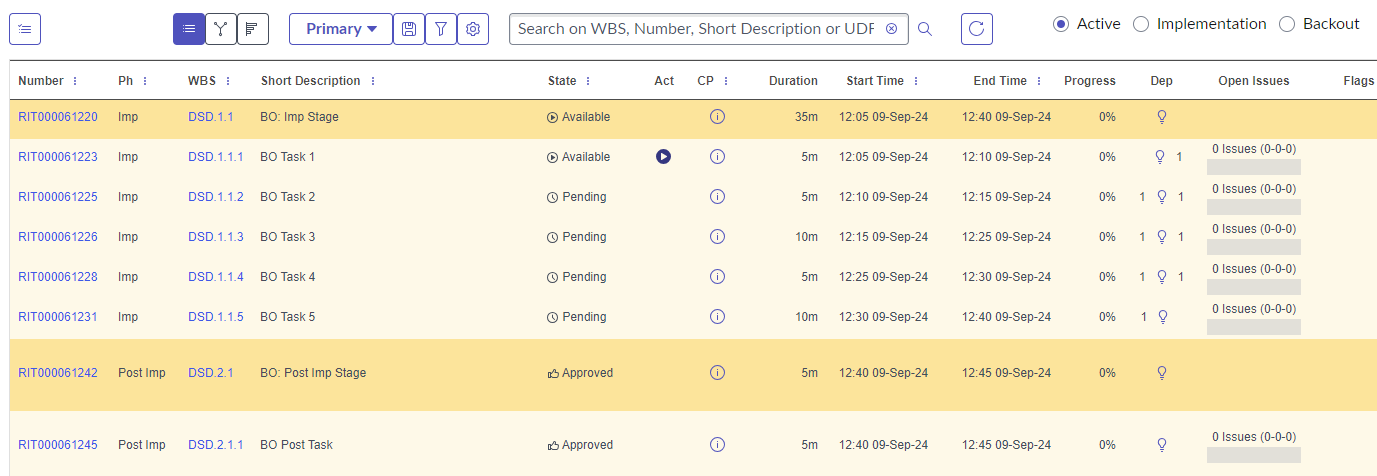Viewport: 1377px width, 476px height.
Task: Open the Primary dropdown menu
Action: click(341, 29)
